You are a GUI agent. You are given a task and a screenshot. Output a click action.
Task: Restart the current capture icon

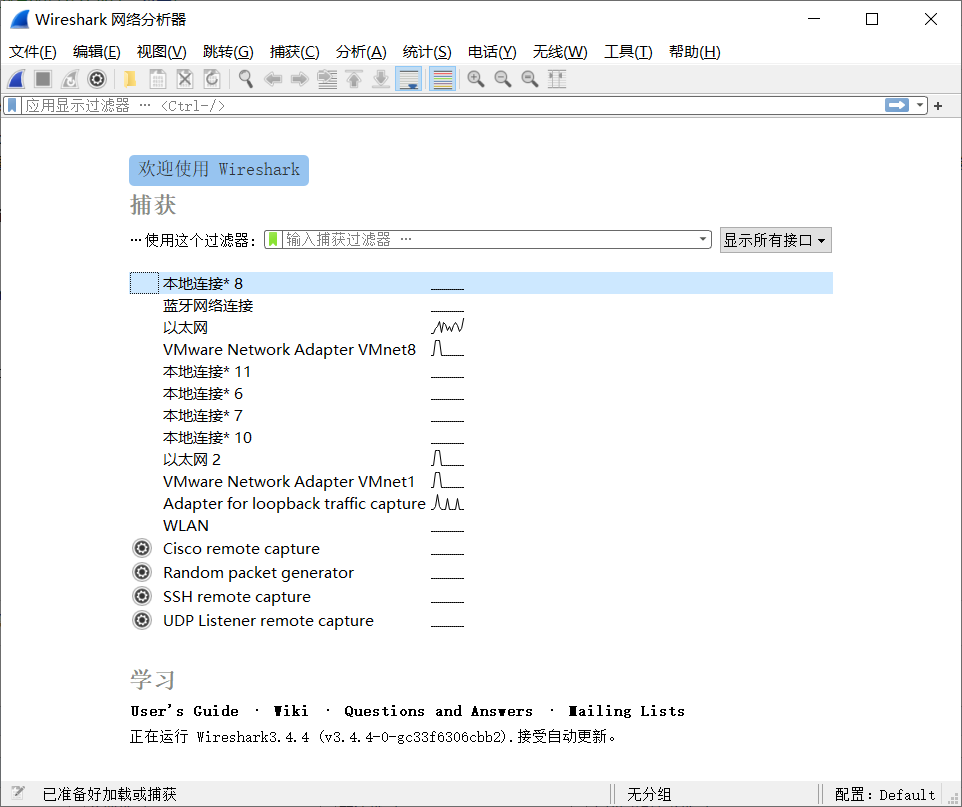point(70,79)
